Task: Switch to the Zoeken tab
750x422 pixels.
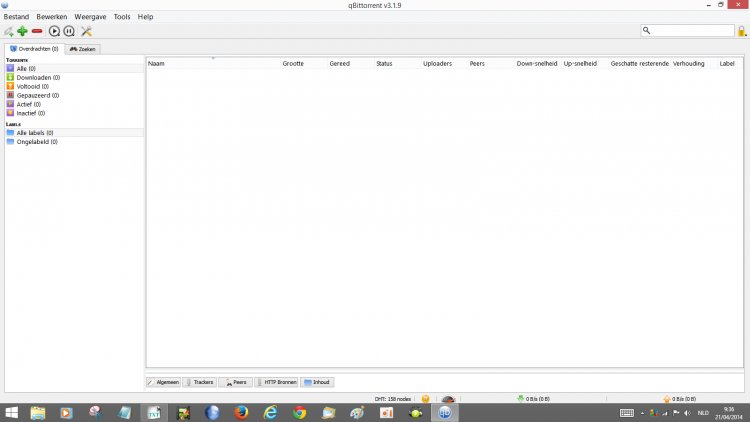Action: pyautogui.click(x=83, y=48)
